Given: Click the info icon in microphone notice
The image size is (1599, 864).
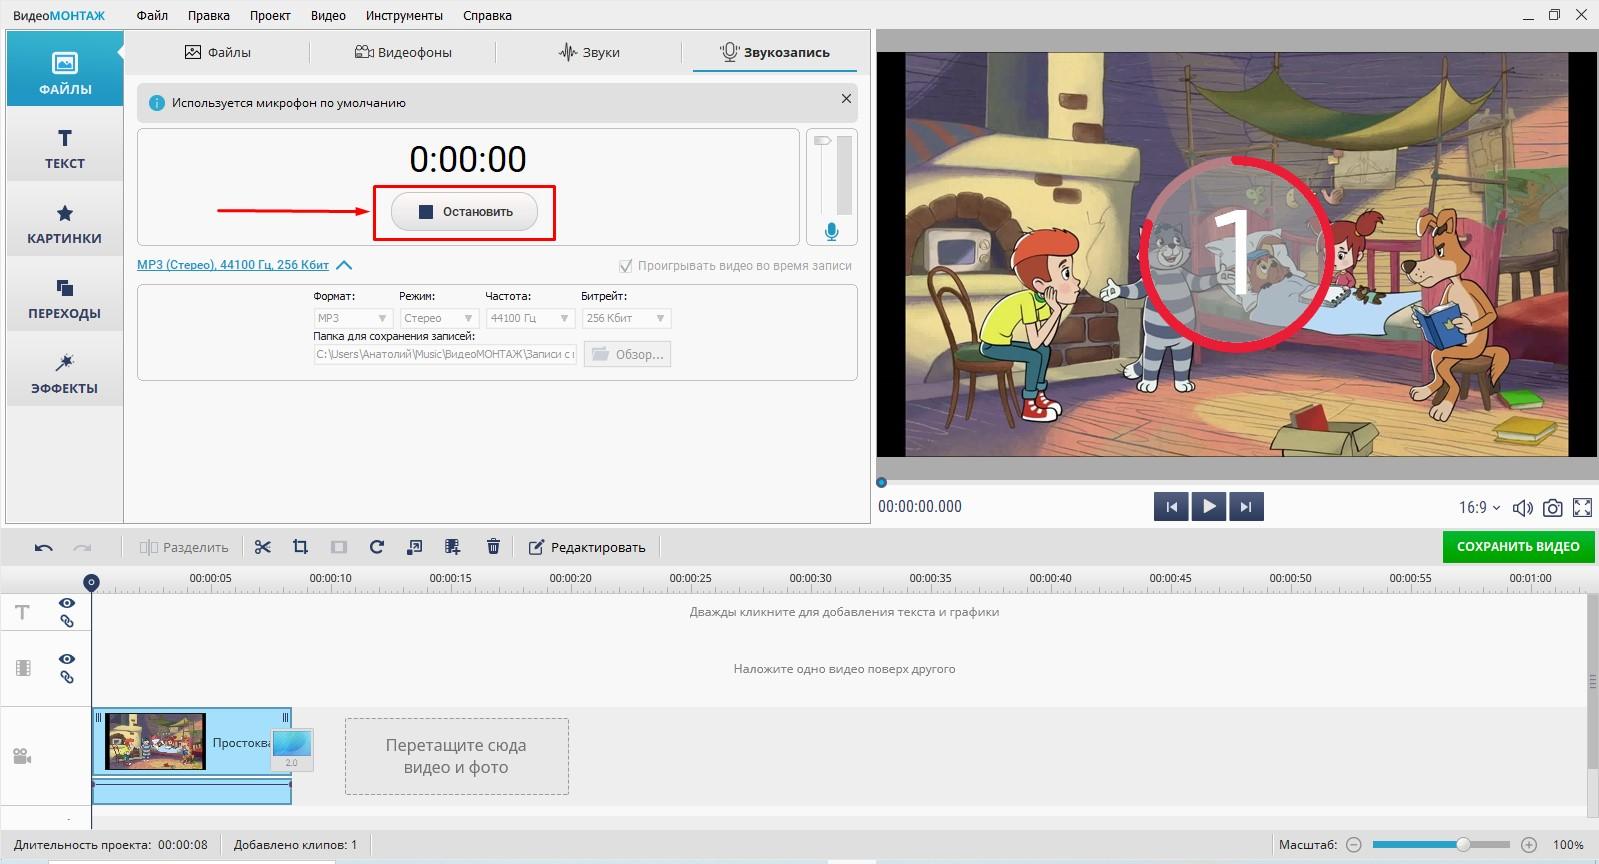Looking at the screenshot, I should point(156,103).
